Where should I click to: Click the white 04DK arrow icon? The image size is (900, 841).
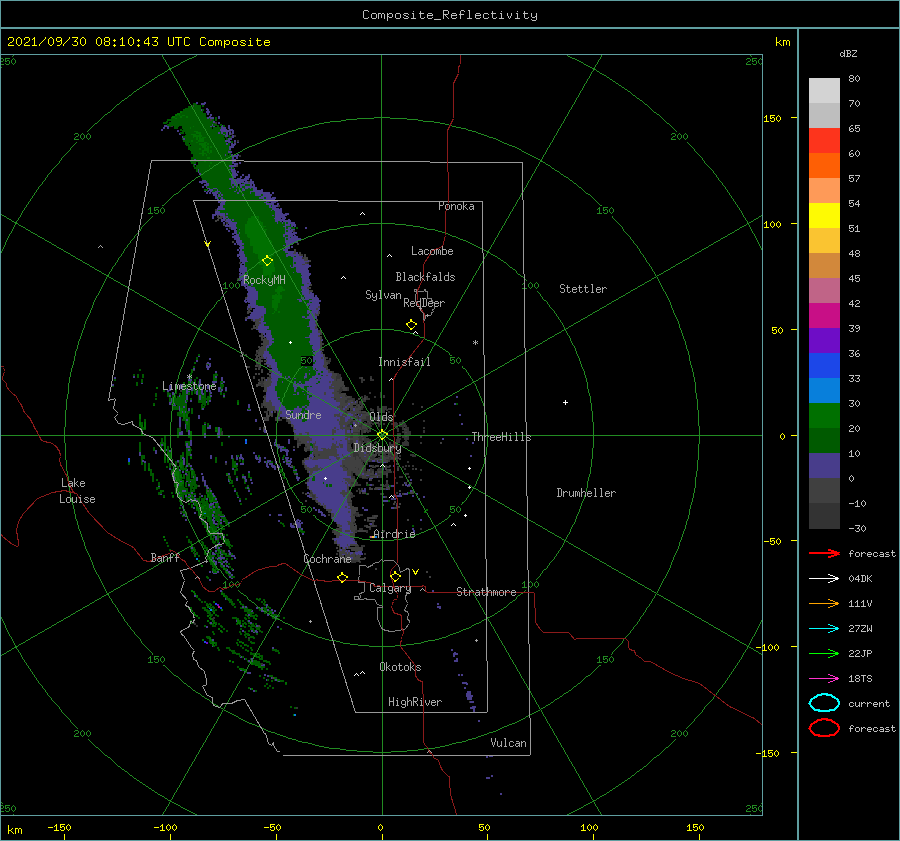point(824,578)
